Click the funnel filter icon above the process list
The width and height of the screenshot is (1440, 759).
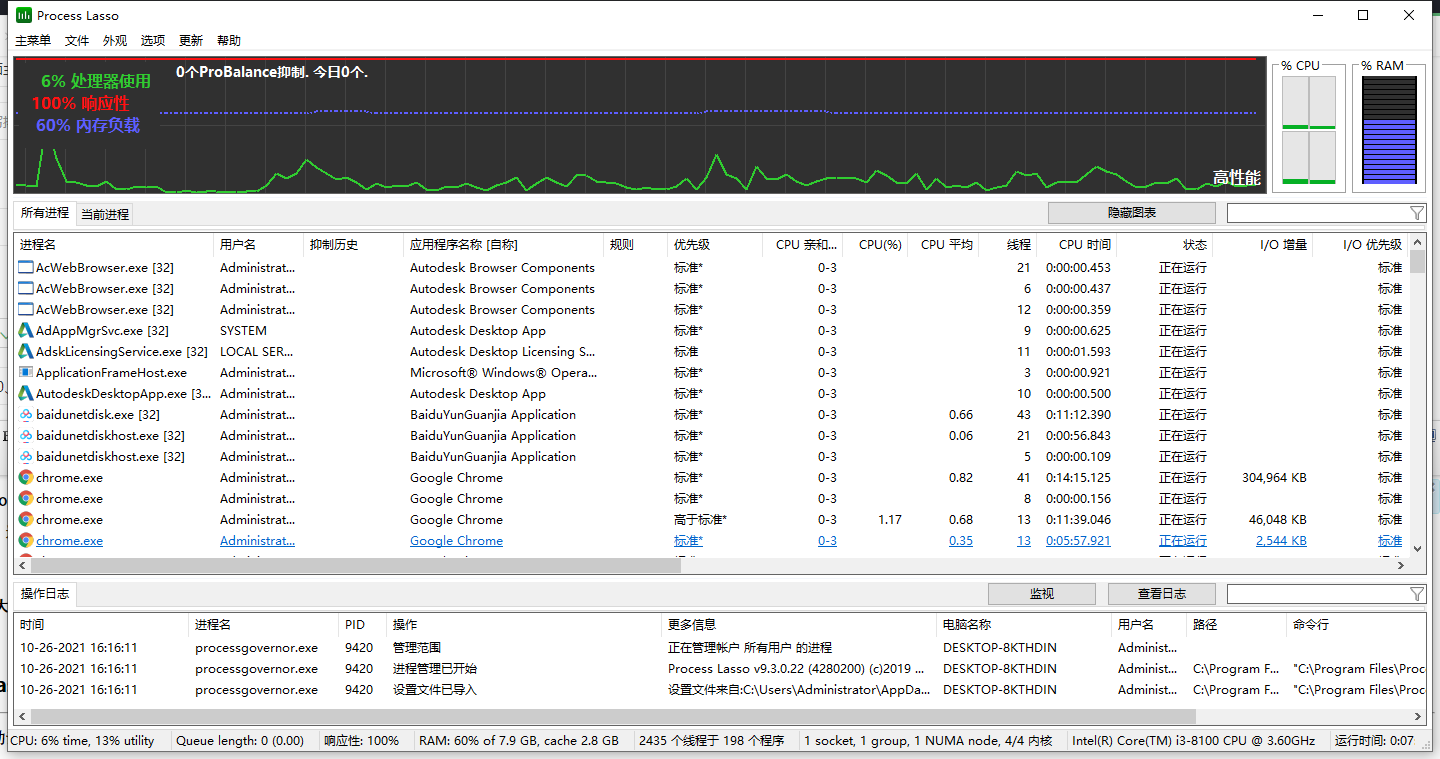click(1417, 212)
